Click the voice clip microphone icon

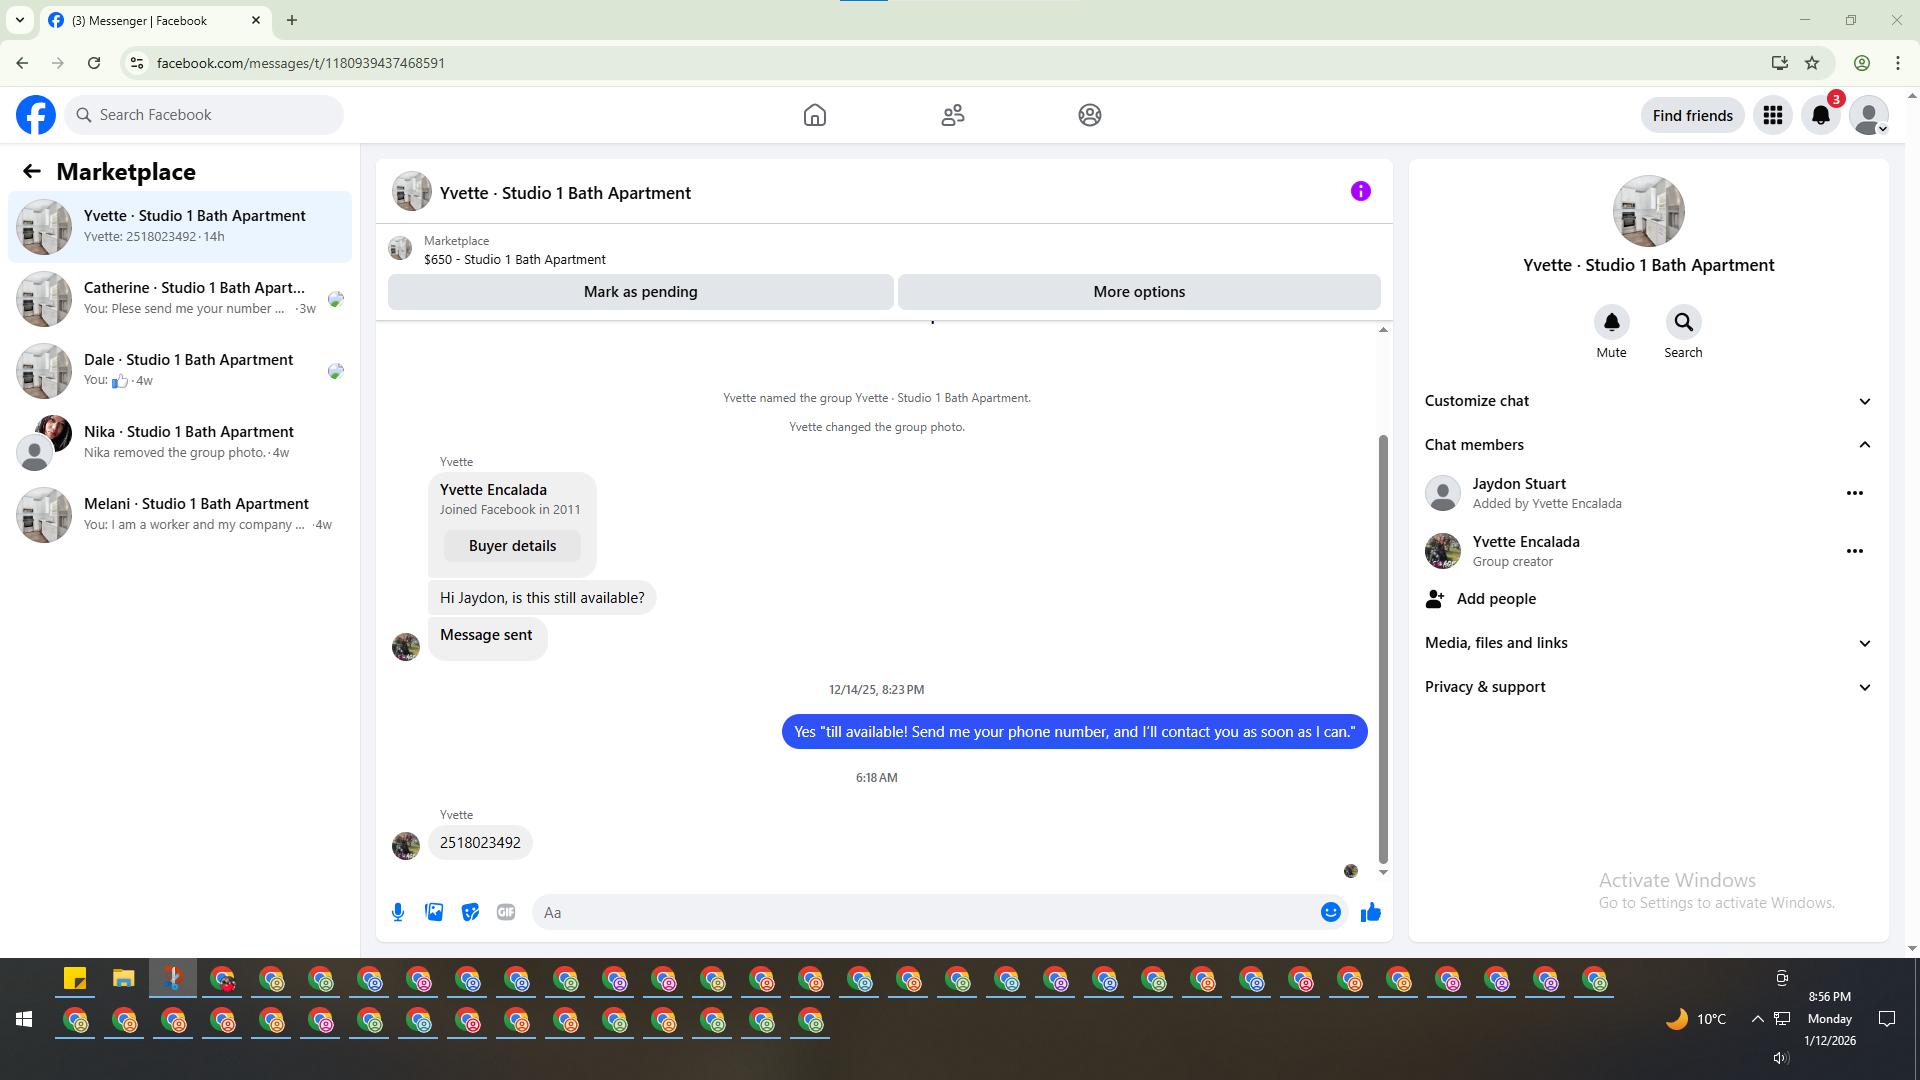click(398, 912)
